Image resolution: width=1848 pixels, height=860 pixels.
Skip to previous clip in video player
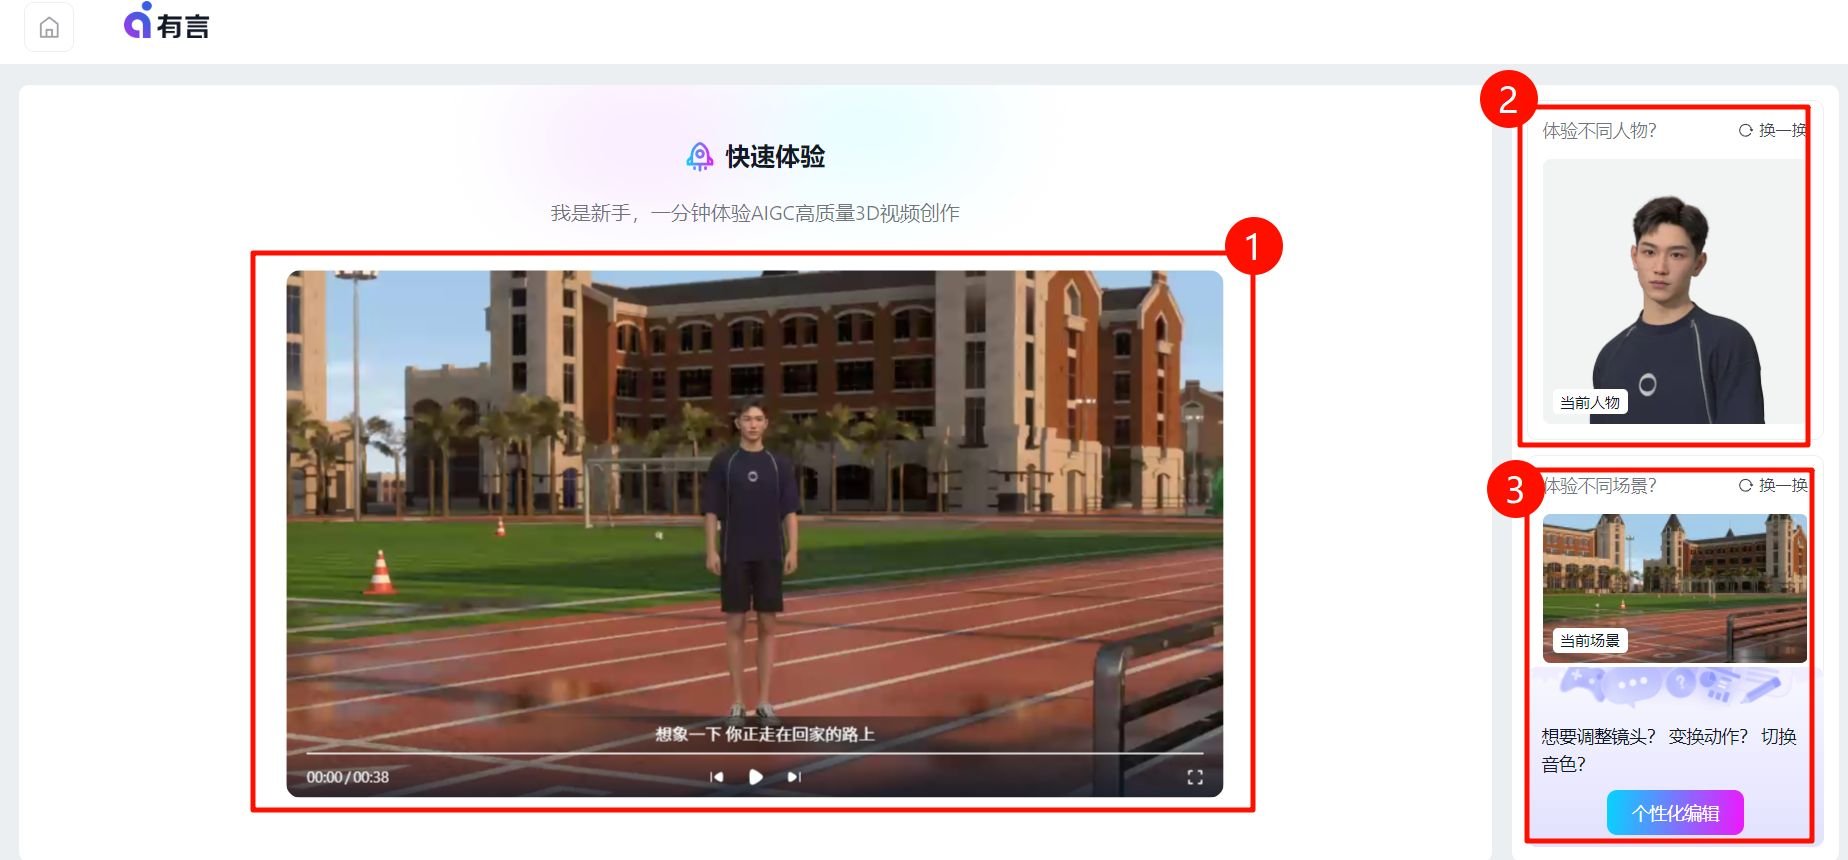point(716,777)
